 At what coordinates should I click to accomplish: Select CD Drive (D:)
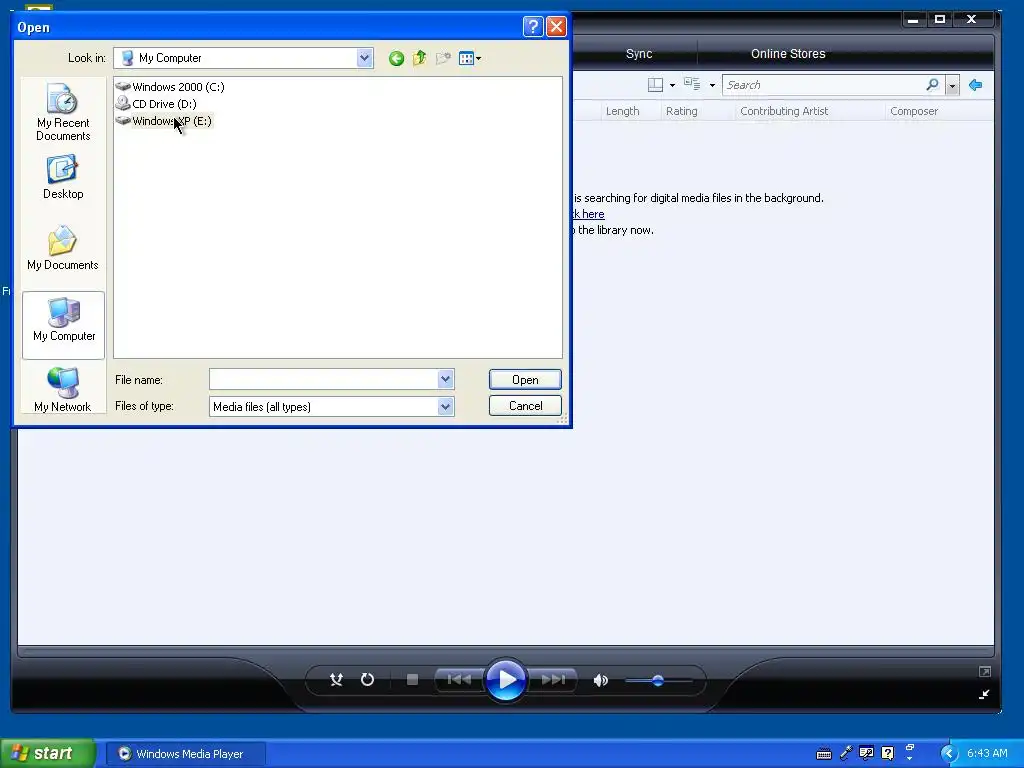tap(156, 104)
